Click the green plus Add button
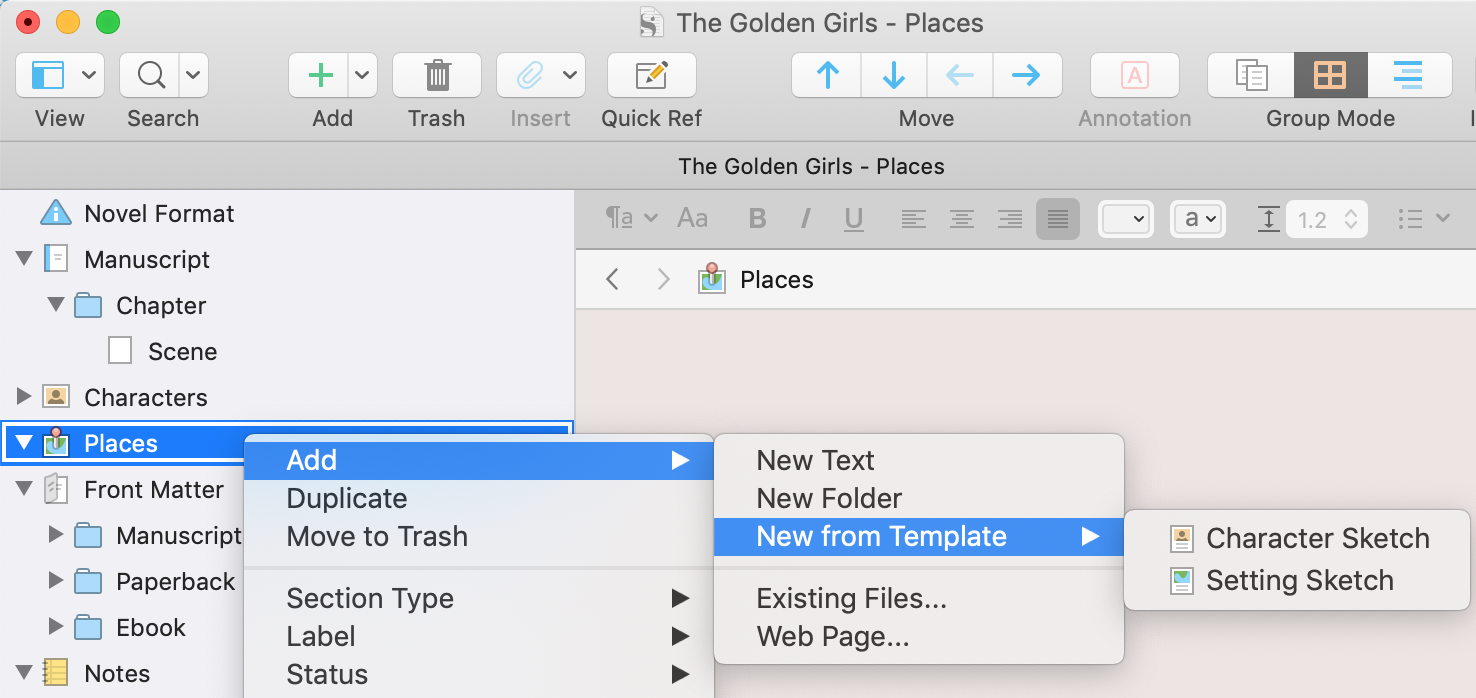Viewport: 1476px width, 698px height. pos(319,75)
